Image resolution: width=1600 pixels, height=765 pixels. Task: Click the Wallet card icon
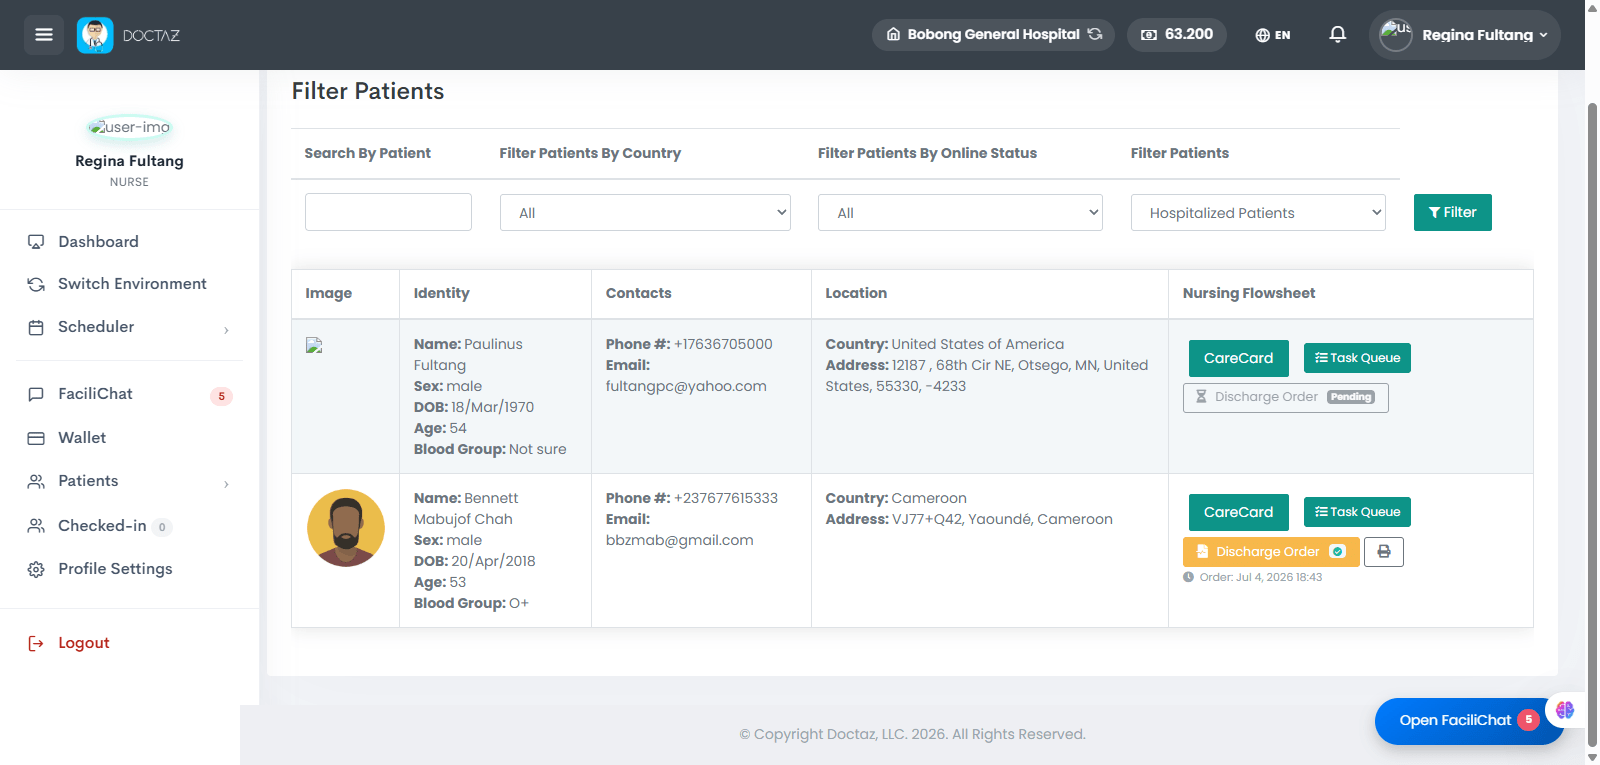tap(36, 438)
